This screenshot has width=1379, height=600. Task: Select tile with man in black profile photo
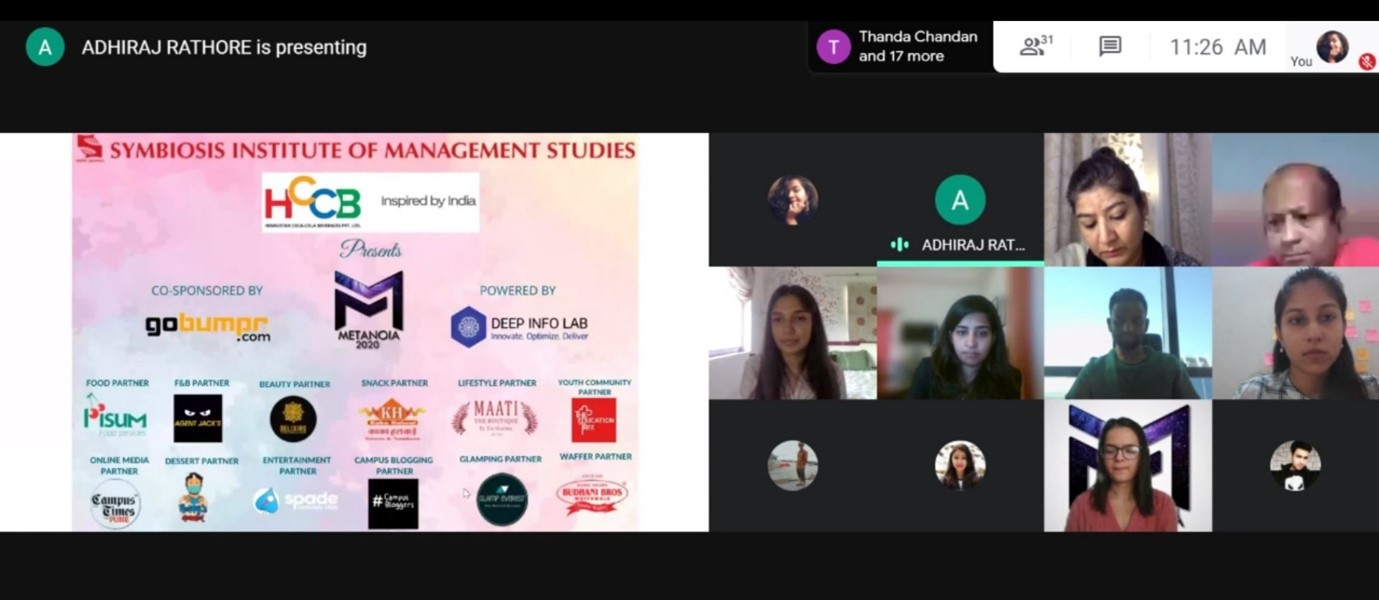[x=1296, y=466]
